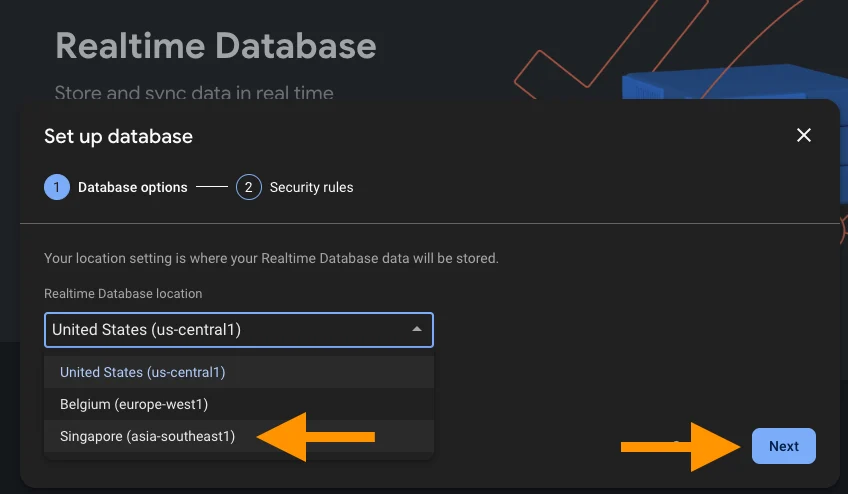Select Belgium (europe-west1) location option
This screenshot has width=848, height=494.
pyautogui.click(x=134, y=404)
